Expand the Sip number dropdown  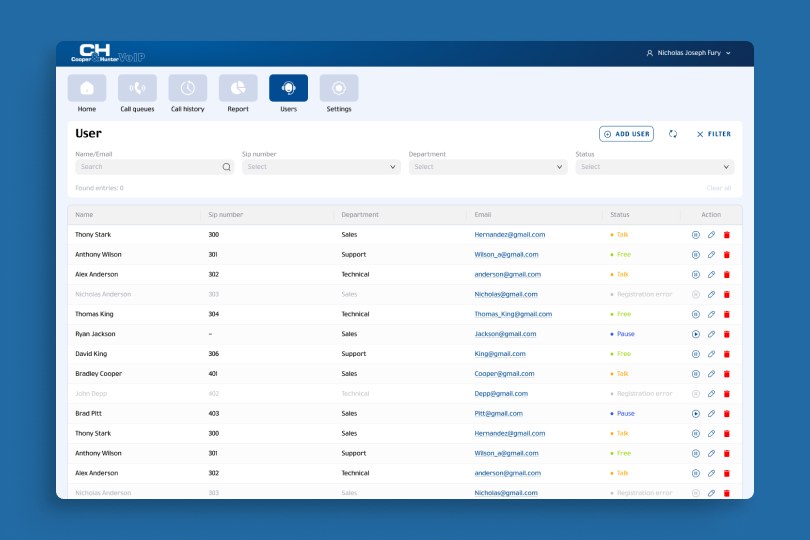(321, 167)
